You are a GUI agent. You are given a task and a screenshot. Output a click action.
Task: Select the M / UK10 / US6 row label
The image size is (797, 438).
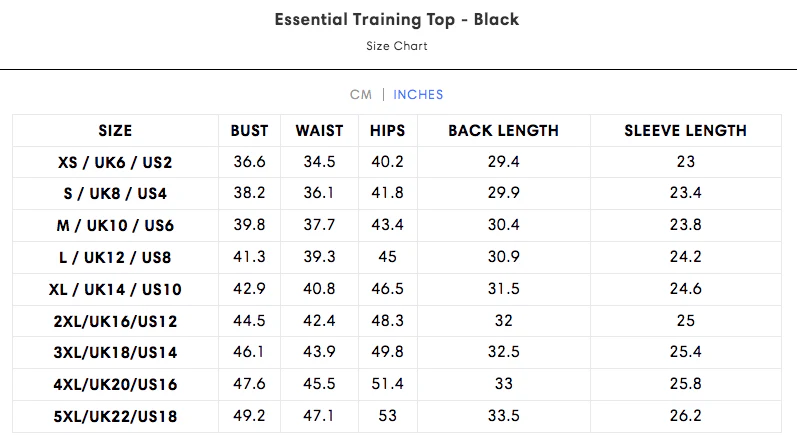[115, 226]
